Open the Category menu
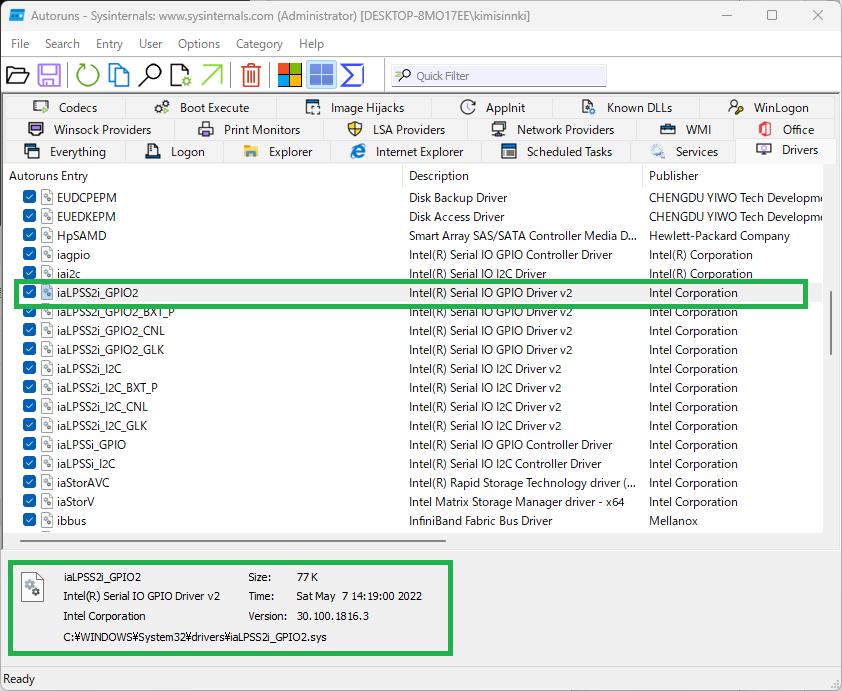Screen dimensions: 842x691 tap(259, 44)
